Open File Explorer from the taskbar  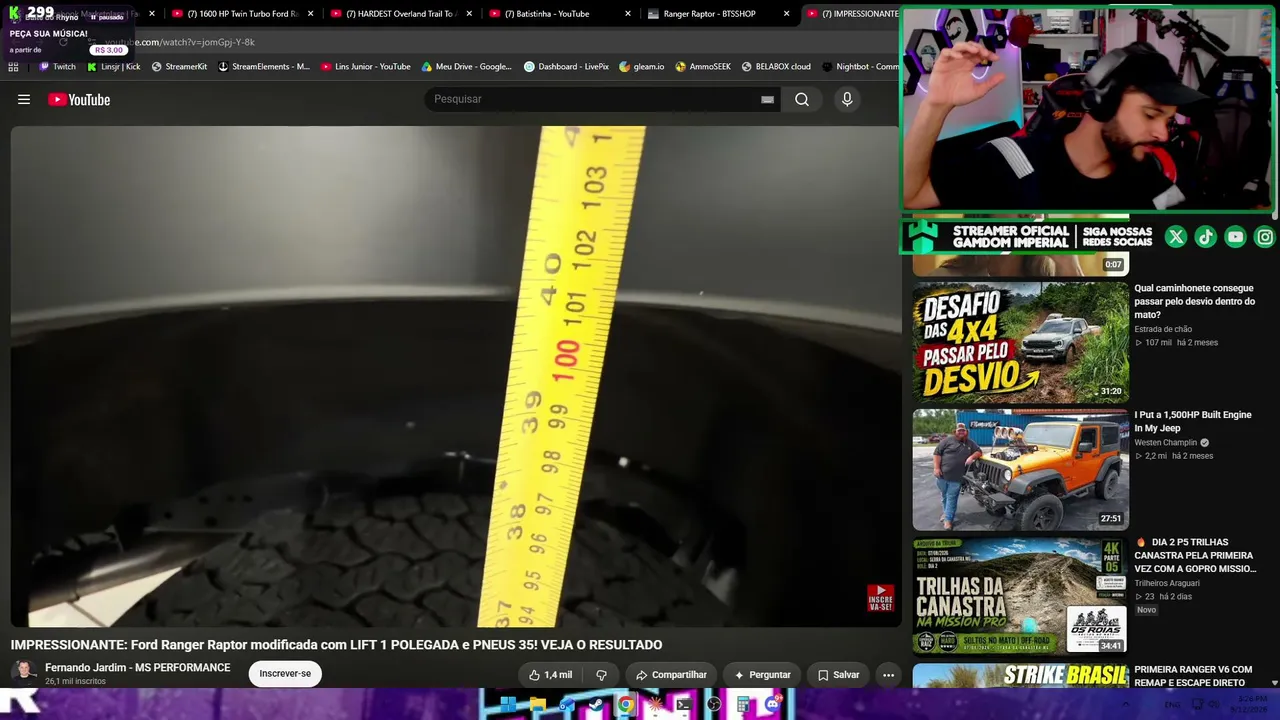point(538,705)
